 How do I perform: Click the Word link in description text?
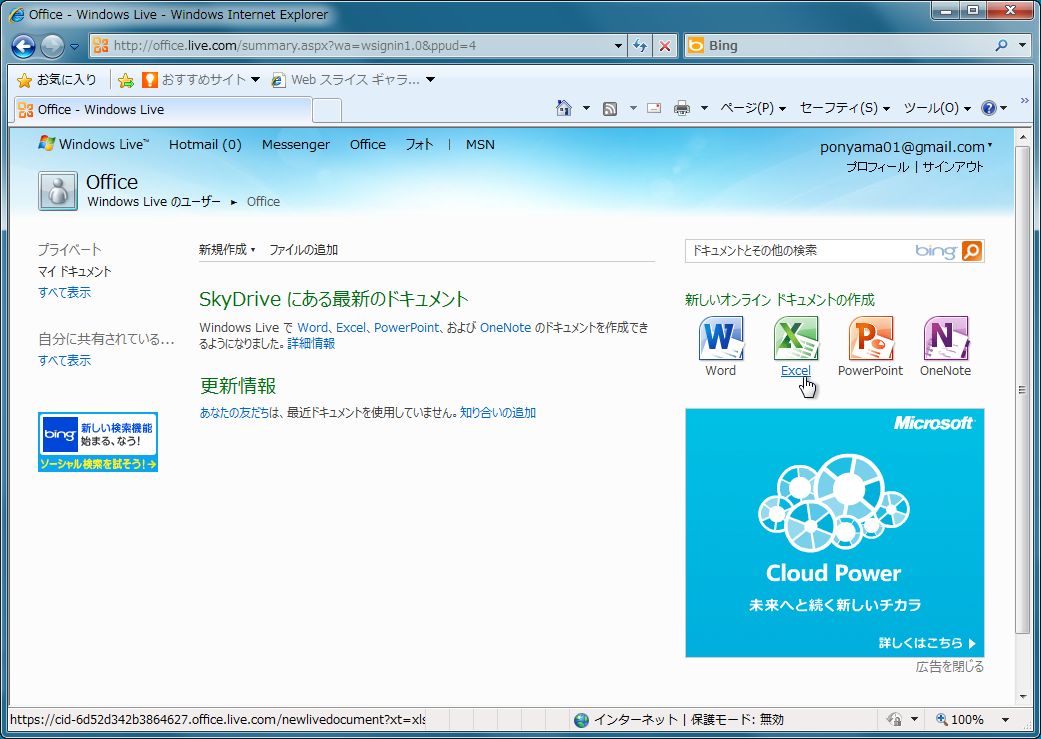tap(312, 327)
